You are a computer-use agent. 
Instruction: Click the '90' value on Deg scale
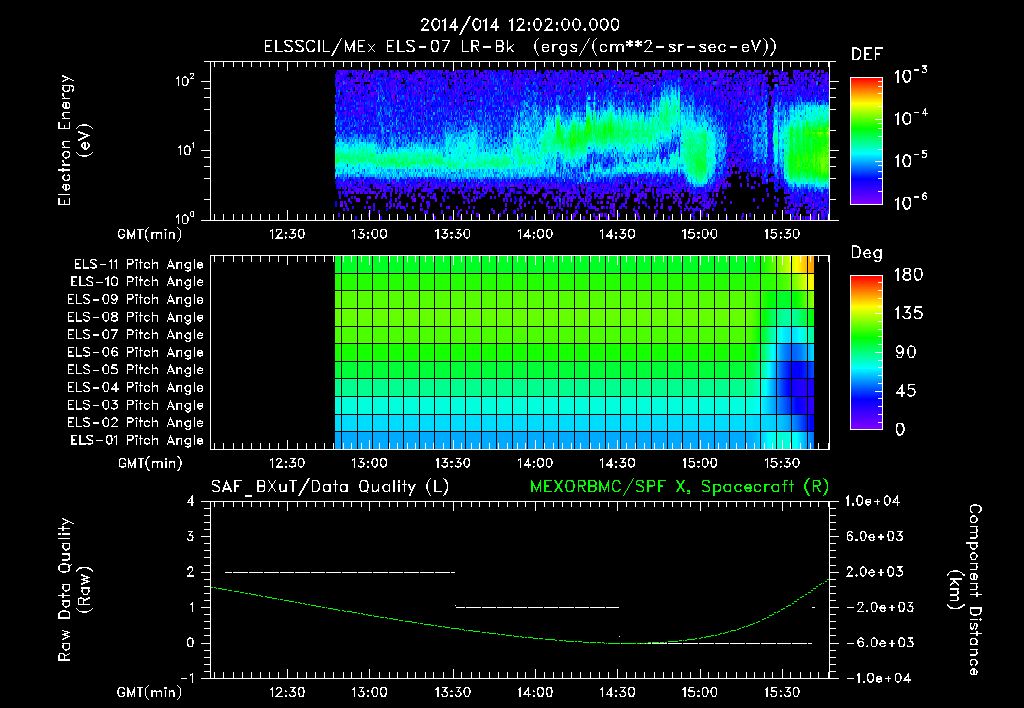point(905,353)
